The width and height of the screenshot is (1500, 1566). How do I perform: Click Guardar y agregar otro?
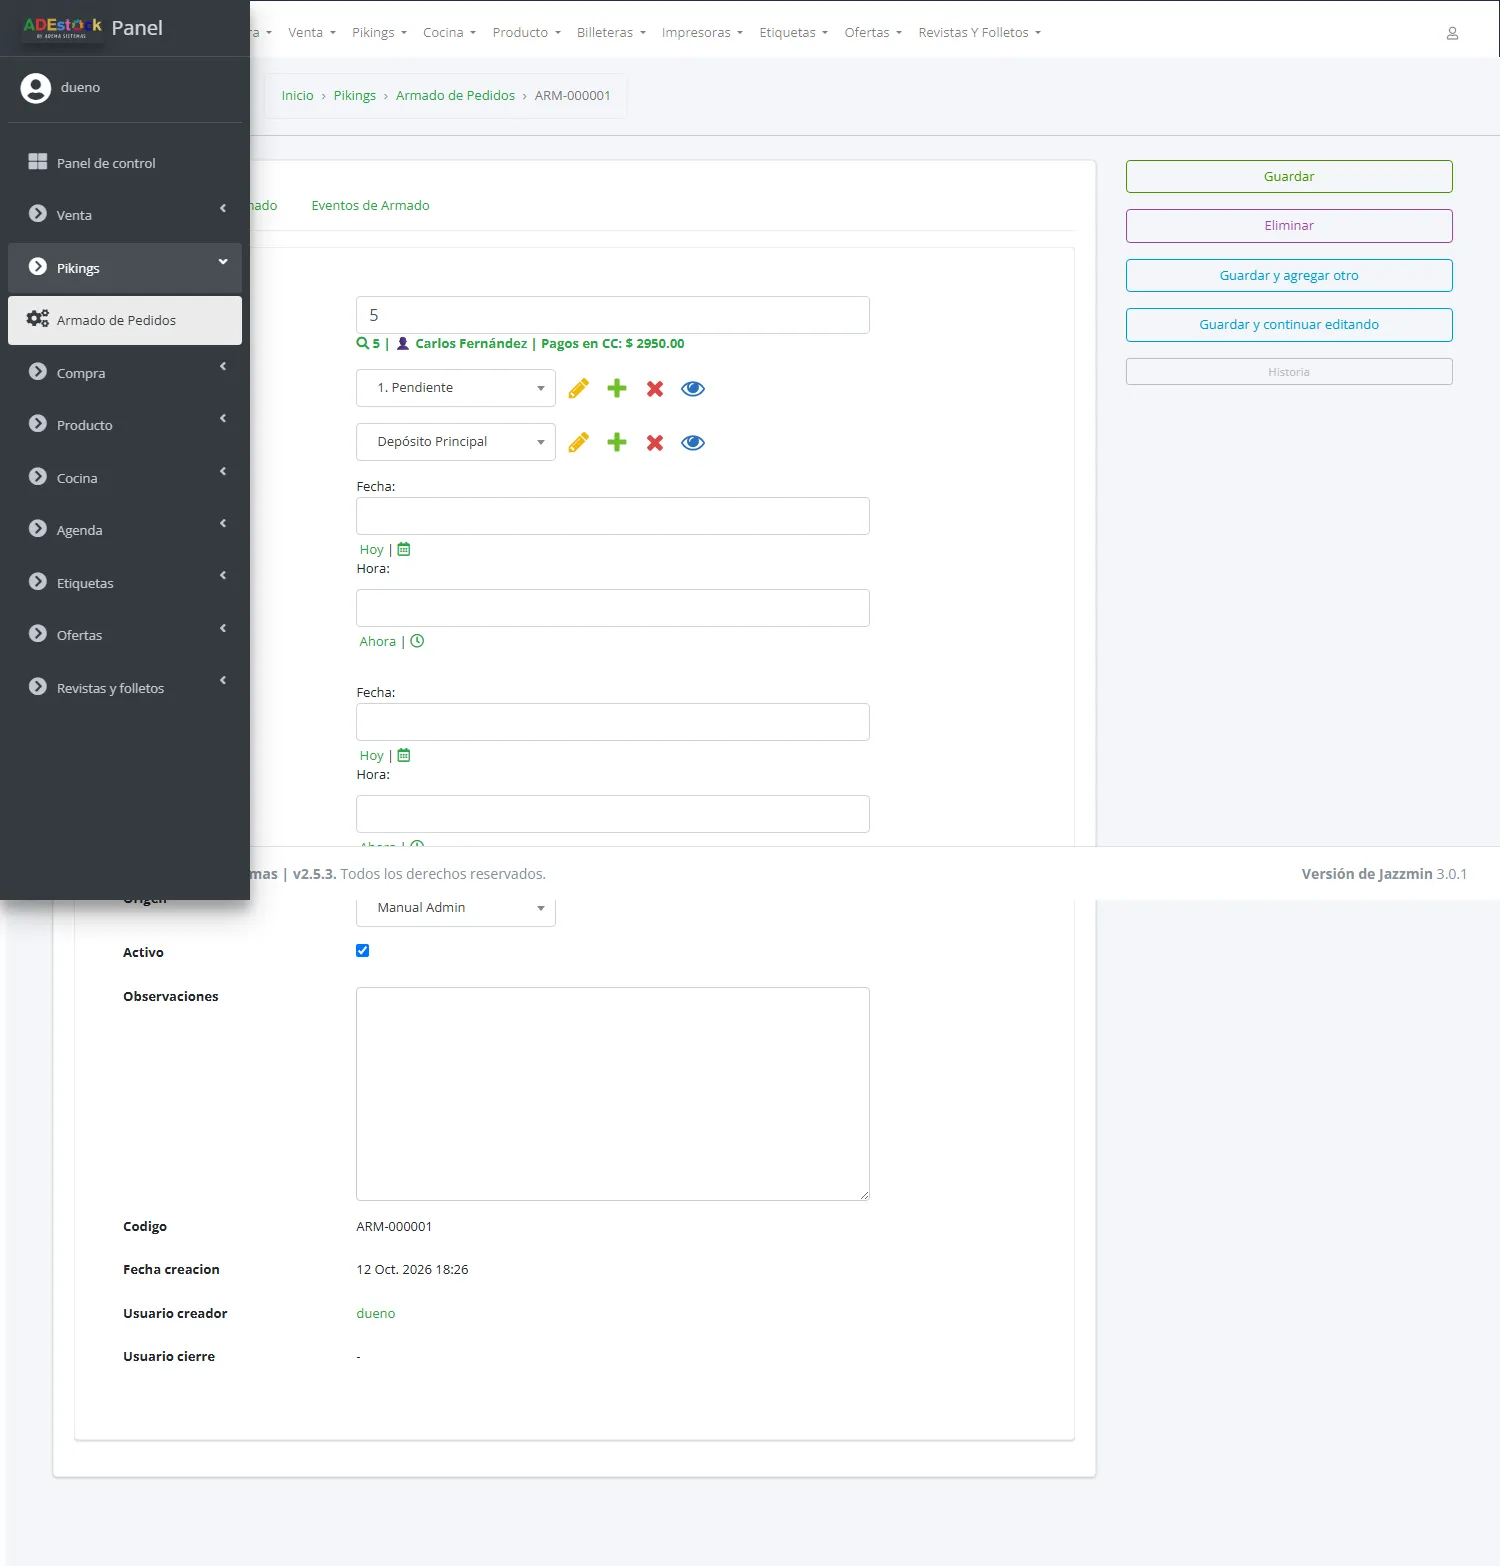1289,276
